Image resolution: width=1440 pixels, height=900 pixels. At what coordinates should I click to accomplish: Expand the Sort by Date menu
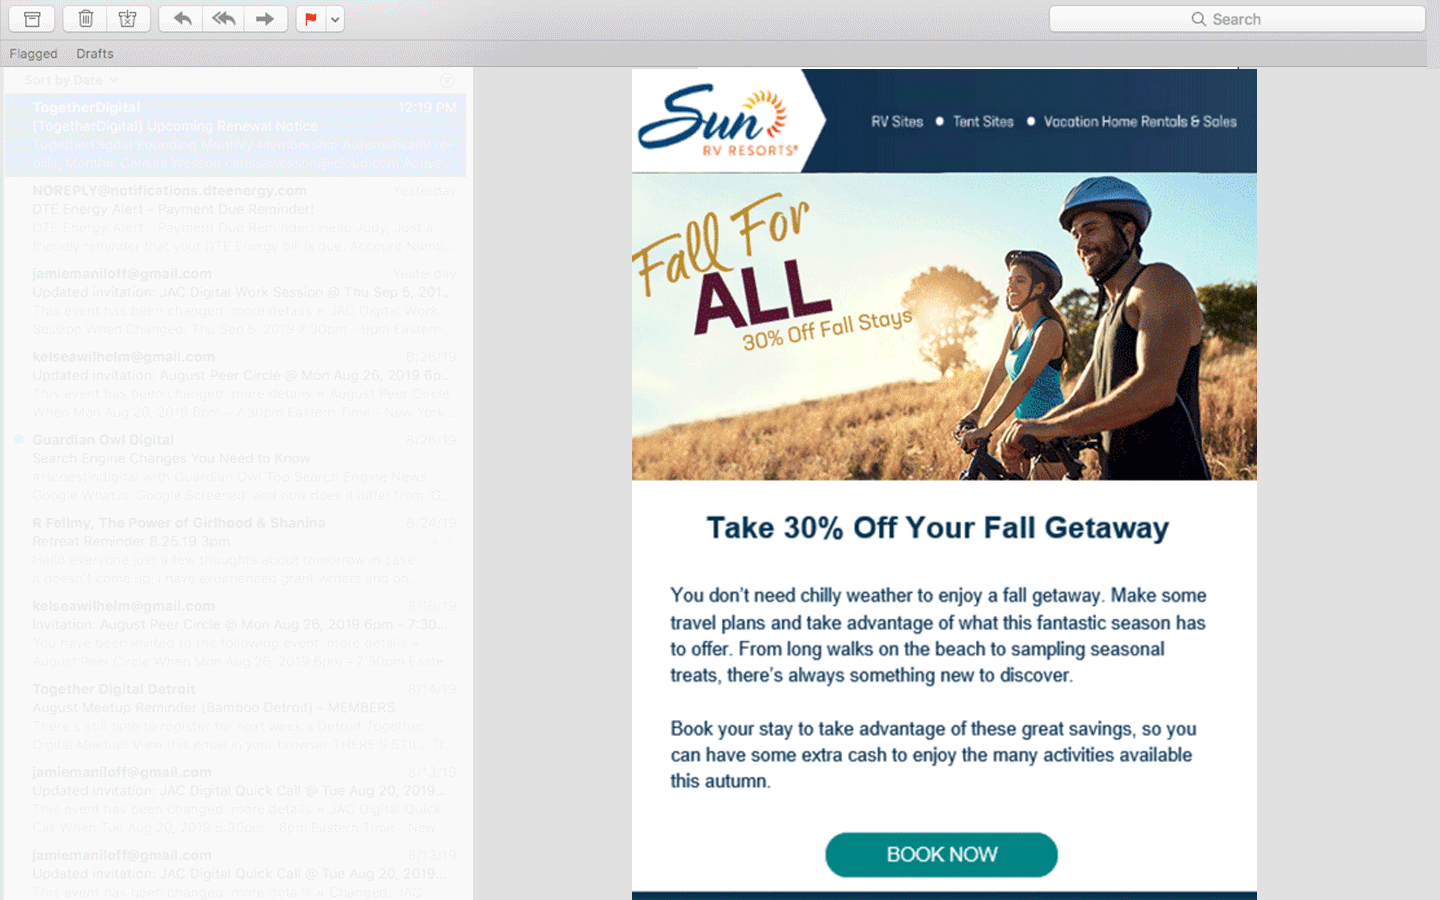(70, 80)
